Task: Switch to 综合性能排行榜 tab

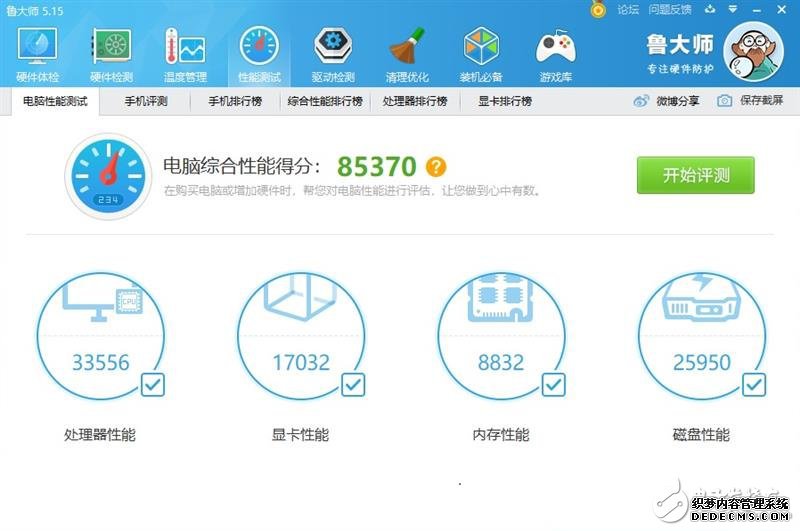Action: 325,102
